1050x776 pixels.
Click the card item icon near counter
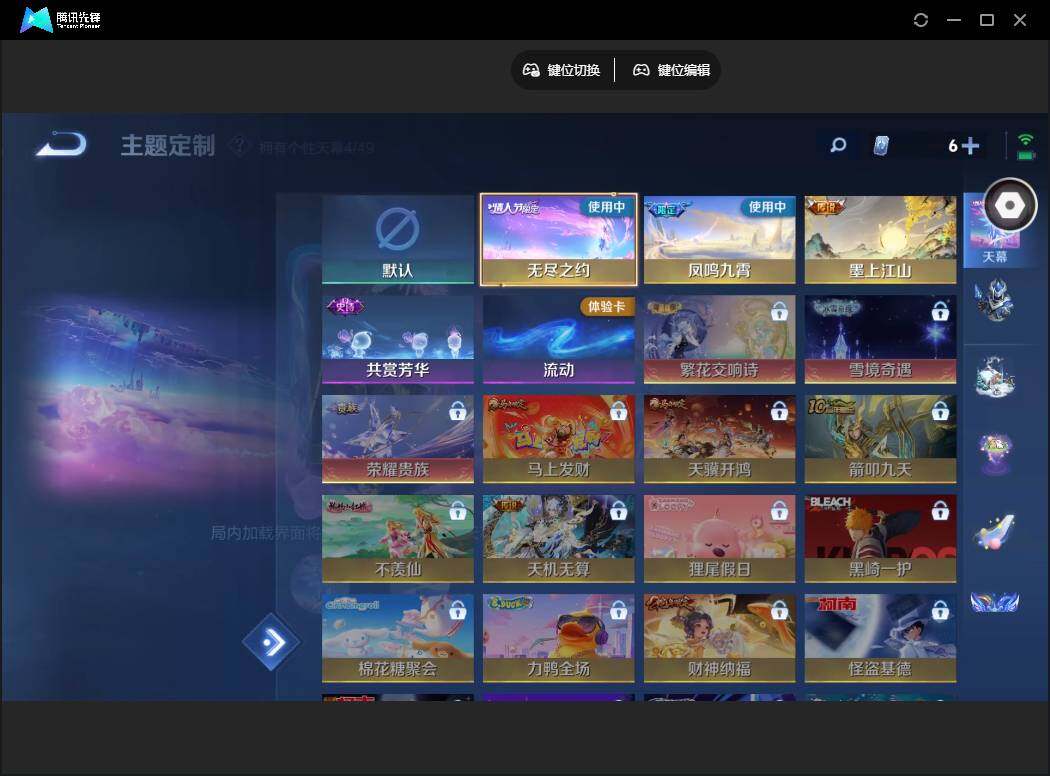880,146
